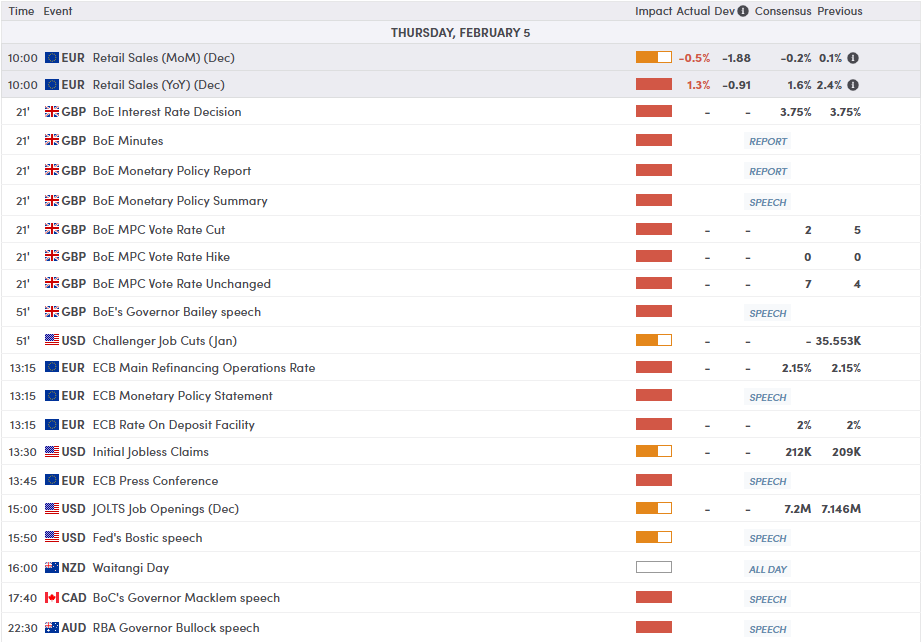Screen dimensions: 923x642
Task: Click the Canada flag beside Macklem speech
Action: (52, 597)
